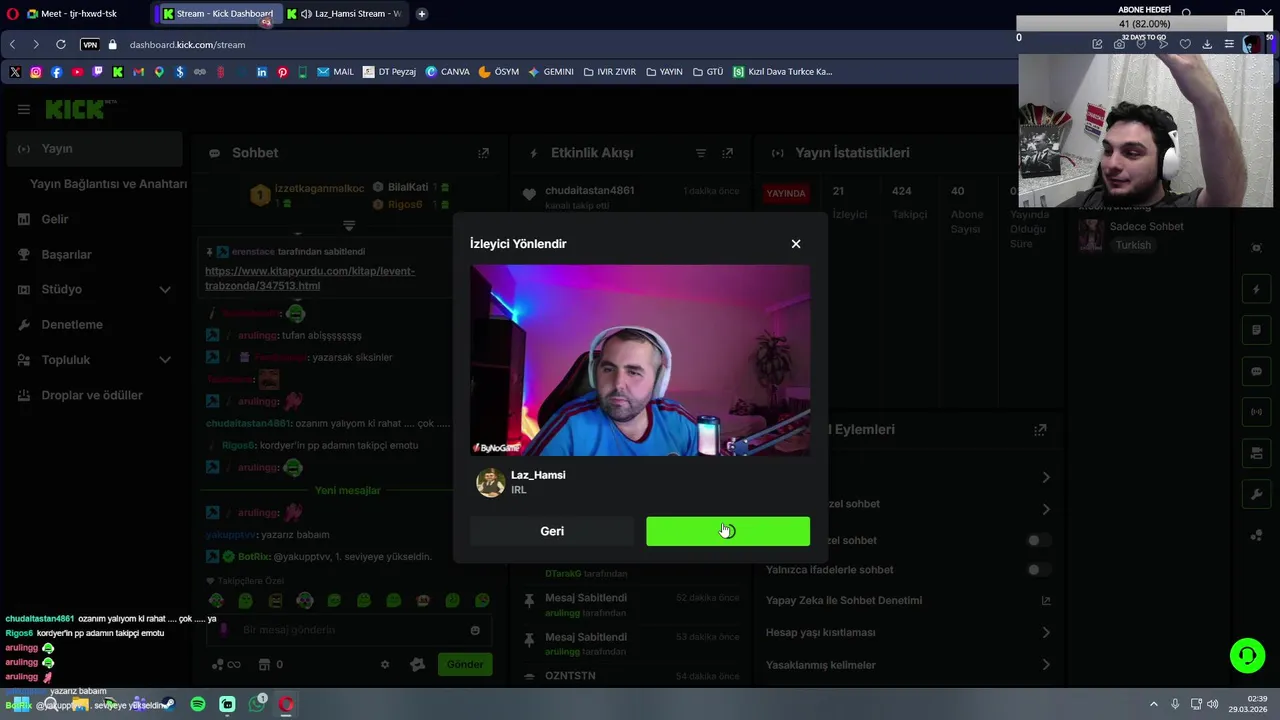Image resolution: width=1280 pixels, height=720 pixels.
Task: Toggle the özel sohbet switch
Action: point(1039,540)
